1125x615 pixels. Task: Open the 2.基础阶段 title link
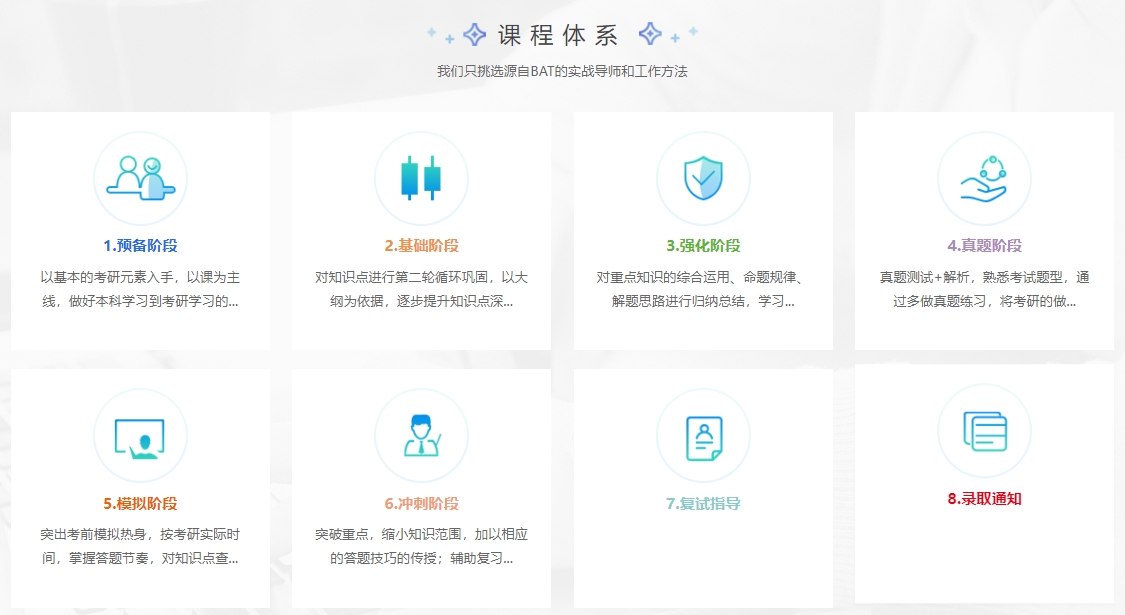pyautogui.click(x=421, y=246)
